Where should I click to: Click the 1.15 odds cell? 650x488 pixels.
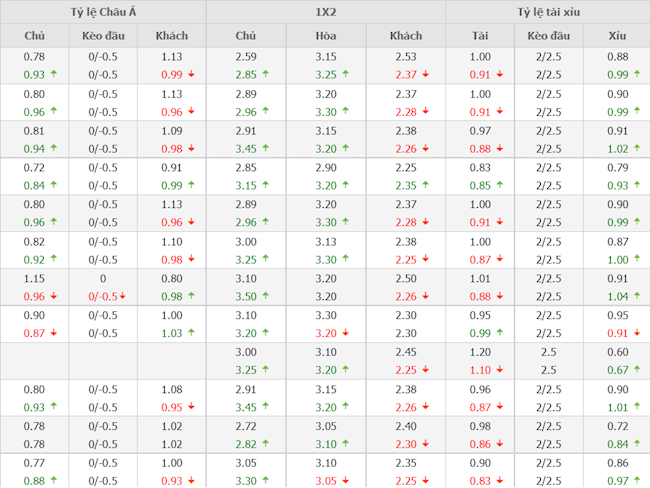pyautogui.click(x=33, y=278)
